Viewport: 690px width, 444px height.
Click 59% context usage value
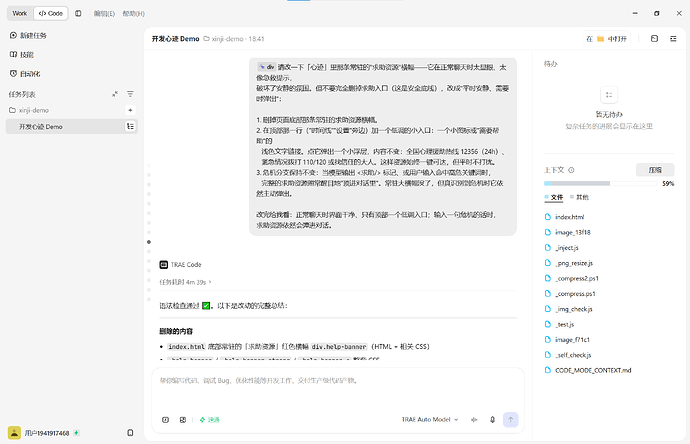coord(668,183)
